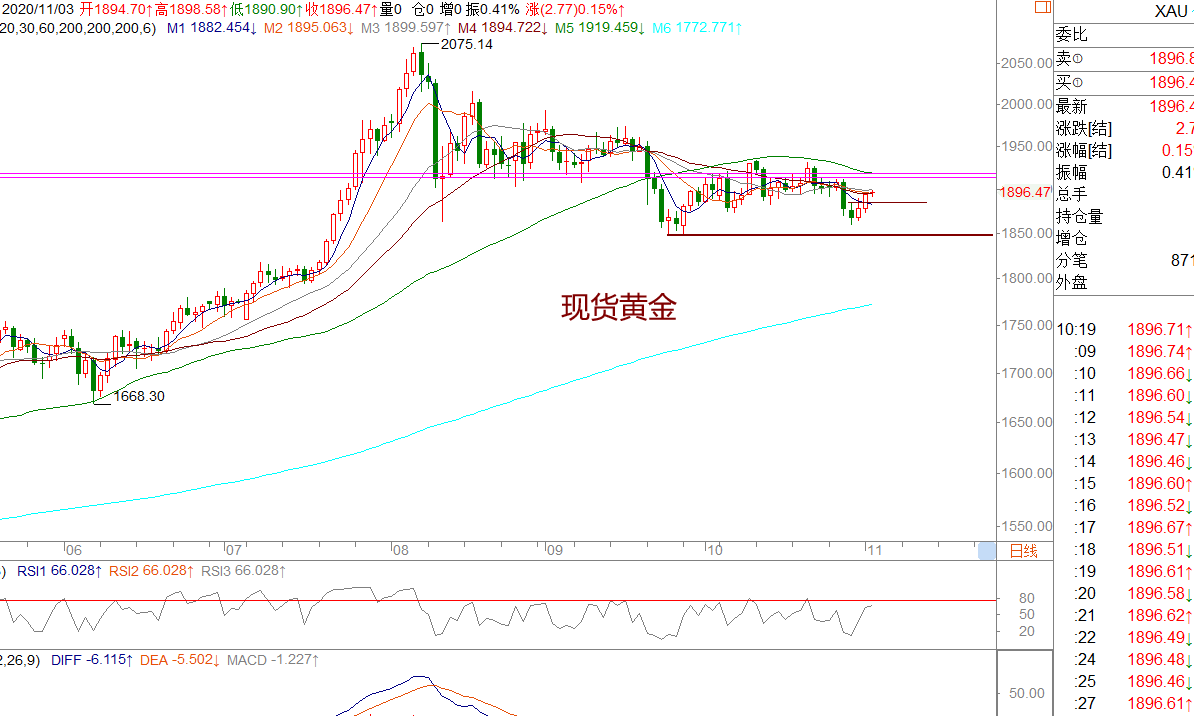This screenshot has width=1194, height=716.
Task: Select the MACD -1.227 indicator label
Action: coord(273,660)
